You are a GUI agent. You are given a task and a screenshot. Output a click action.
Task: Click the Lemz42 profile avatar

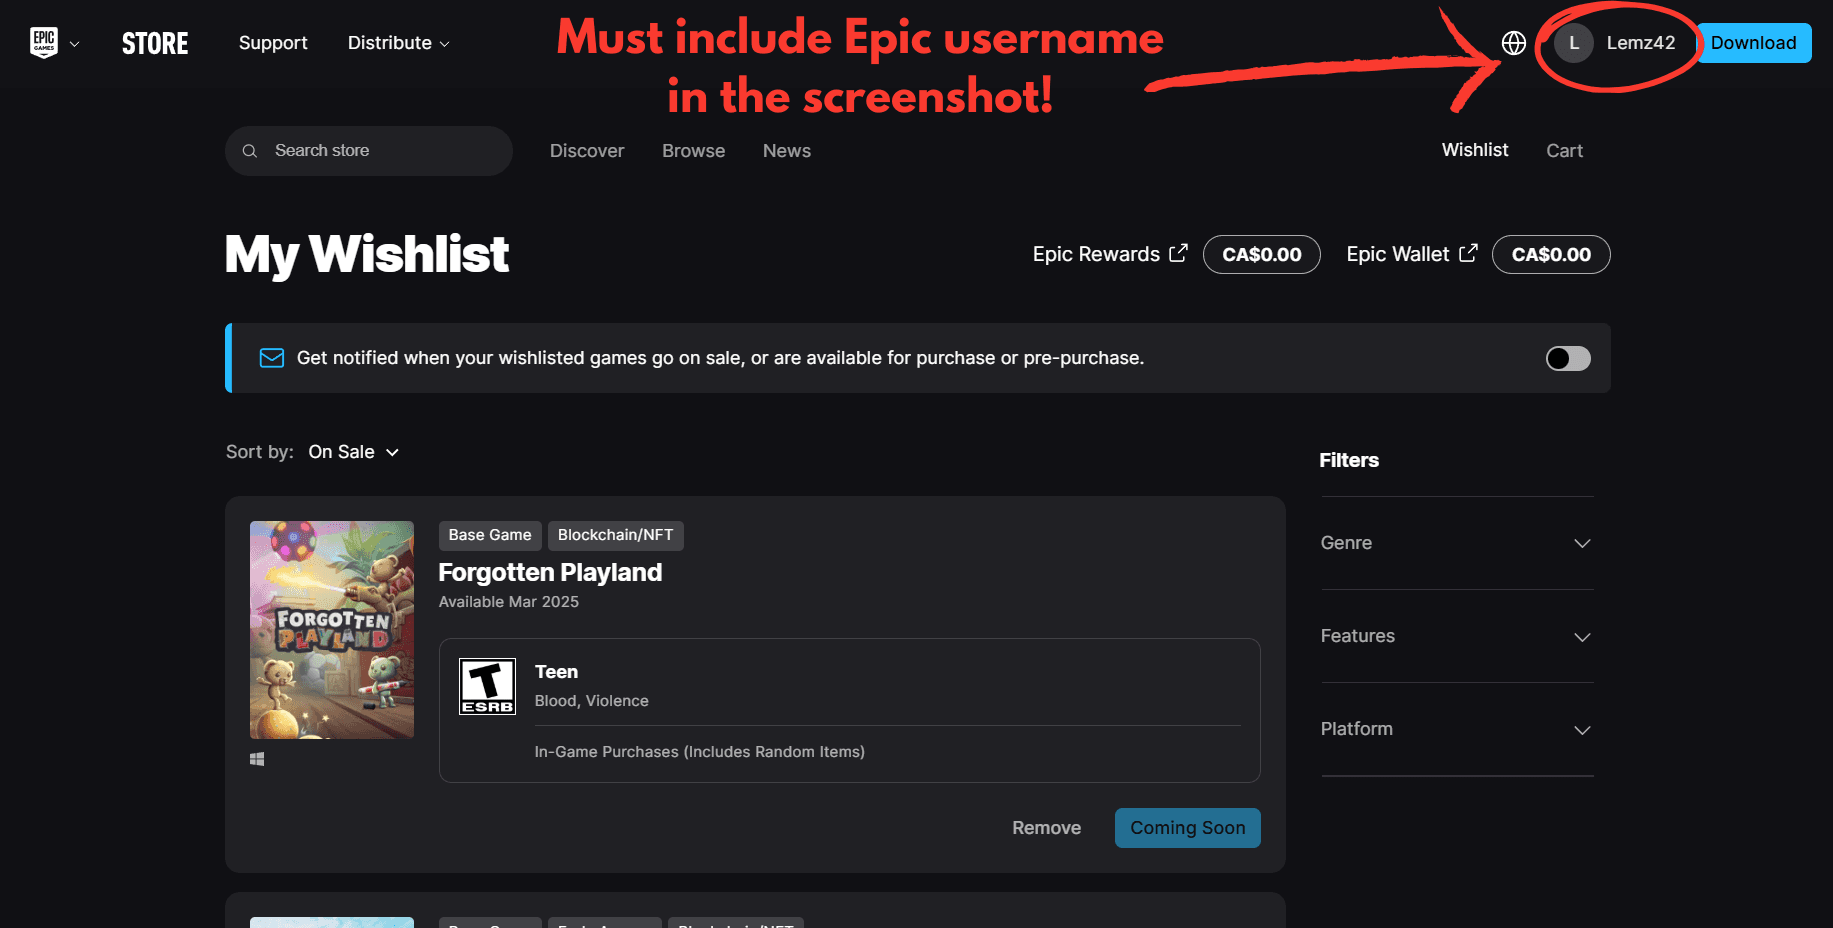(1573, 43)
